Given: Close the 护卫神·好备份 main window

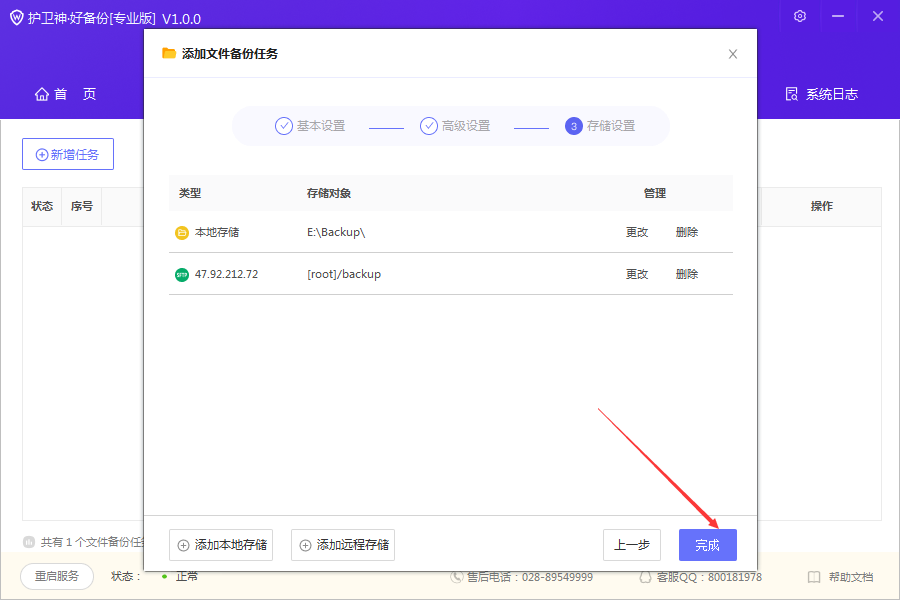Looking at the screenshot, I should 878,16.
